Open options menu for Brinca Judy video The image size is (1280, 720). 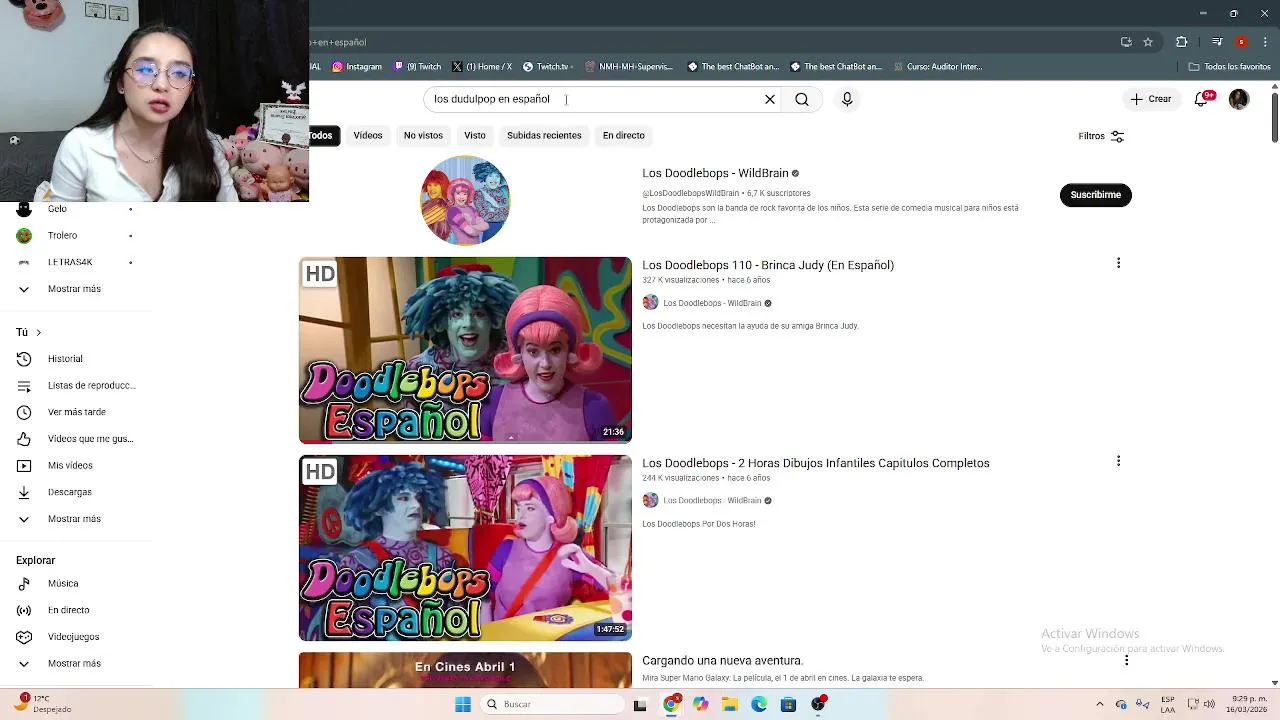coord(1118,263)
